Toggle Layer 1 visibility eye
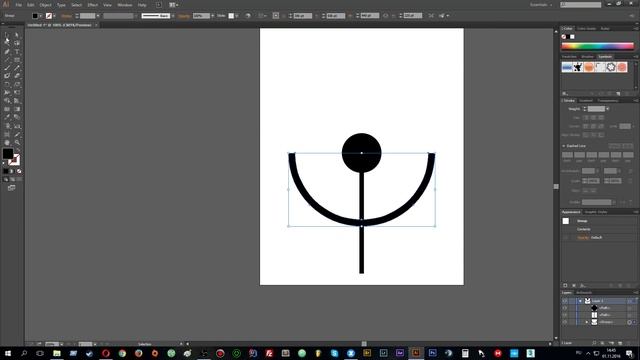The image size is (640, 360). (565, 301)
